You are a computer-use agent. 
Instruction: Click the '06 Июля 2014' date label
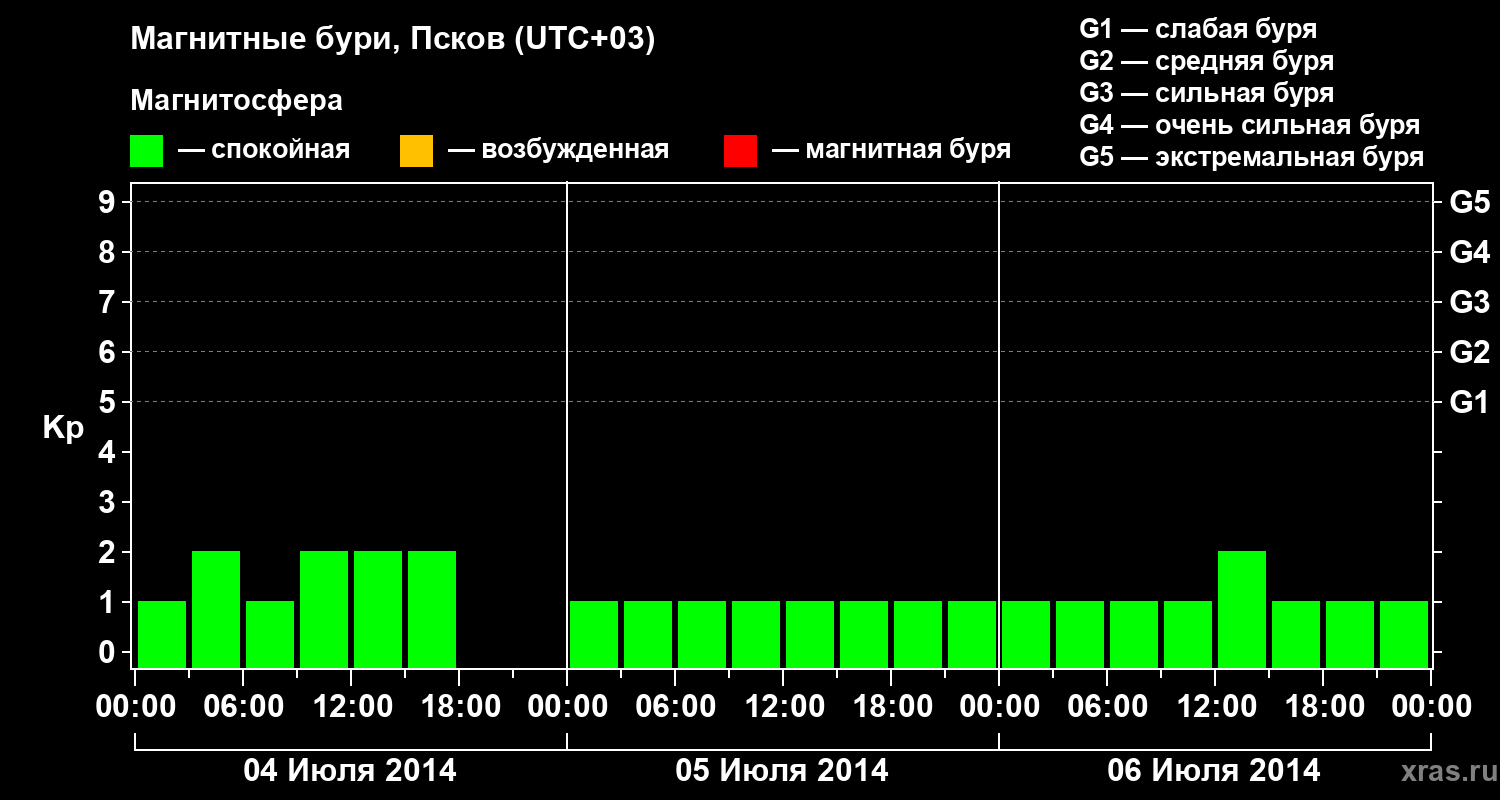[1214, 771]
